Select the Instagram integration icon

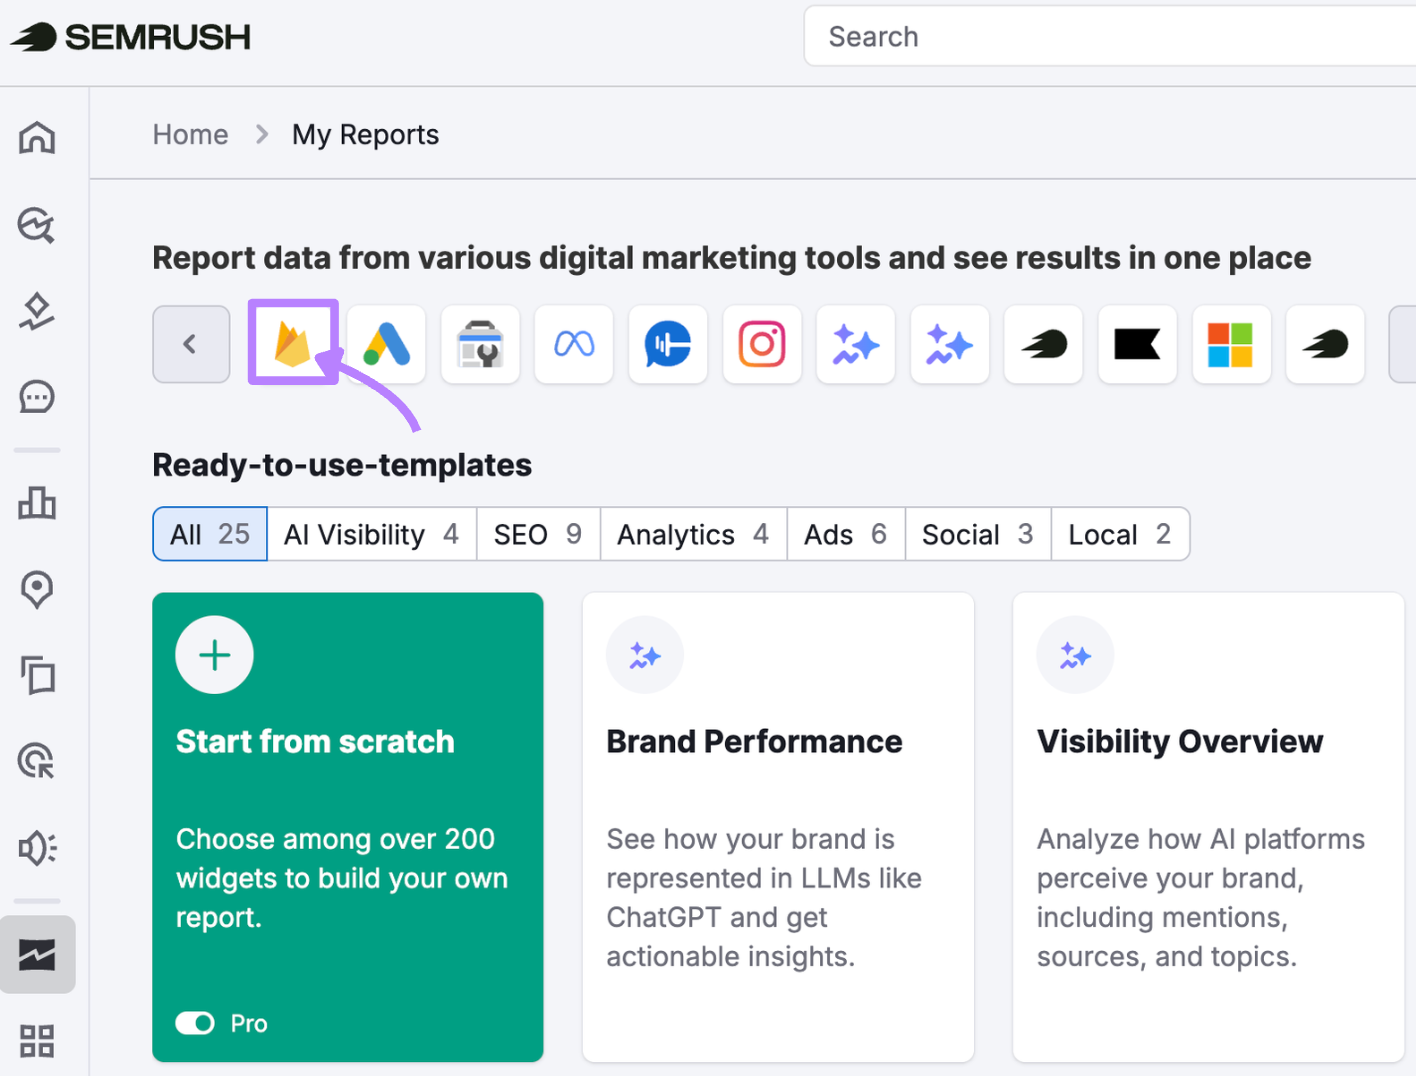click(762, 344)
